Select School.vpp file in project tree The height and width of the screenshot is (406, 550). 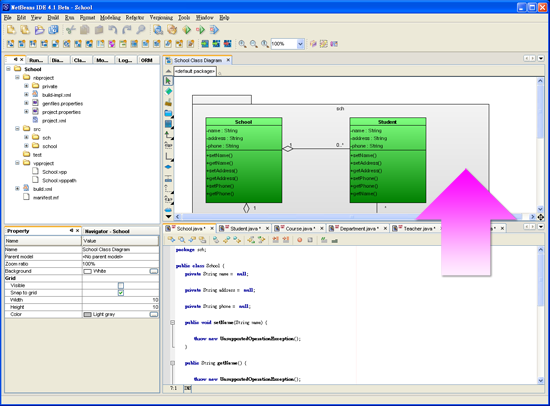pyautogui.click(x=54, y=172)
